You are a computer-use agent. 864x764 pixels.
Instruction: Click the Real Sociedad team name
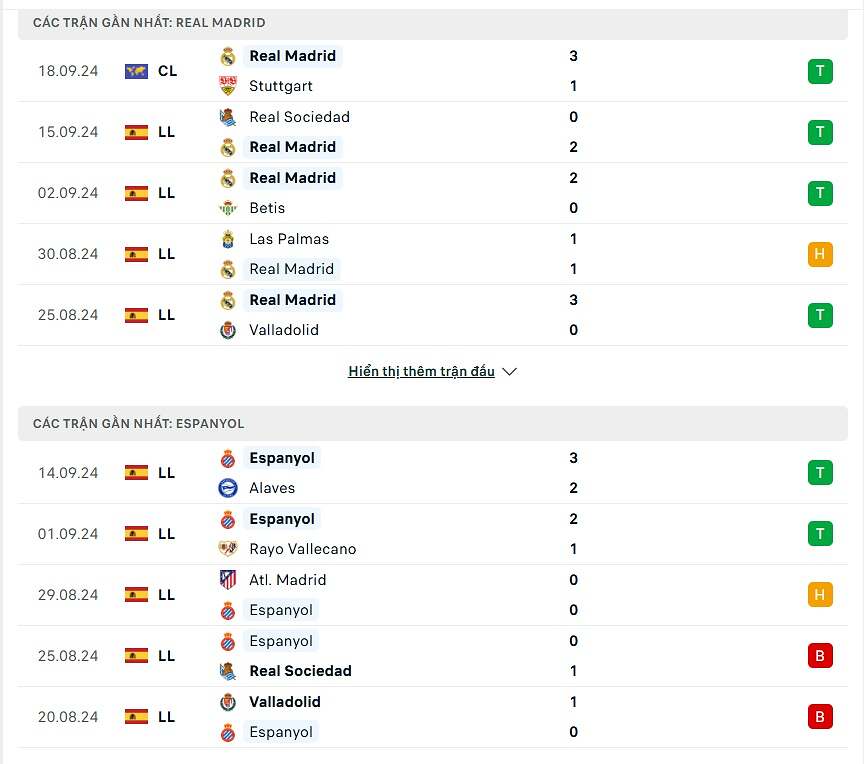(300, 117)
